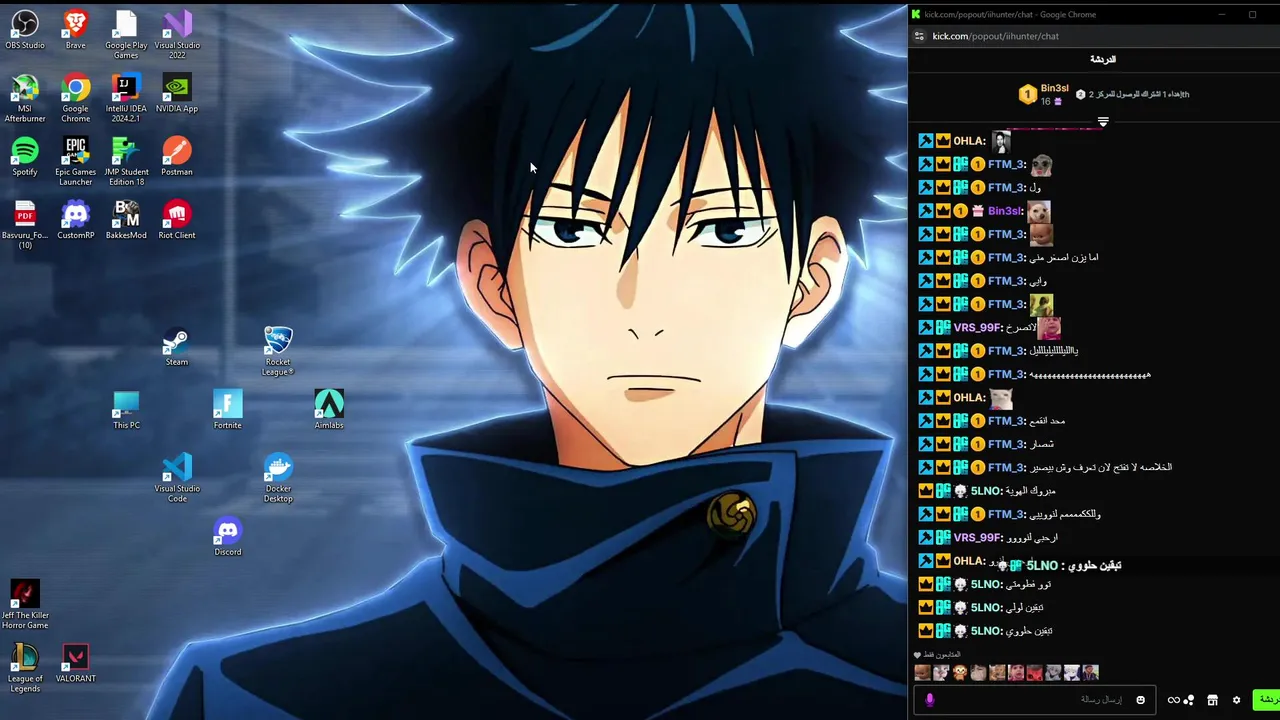Launch the Discord desktop shortcut
Image resolution: width=1280 pixels, height=720 pixels.
(x=227, y=537)
